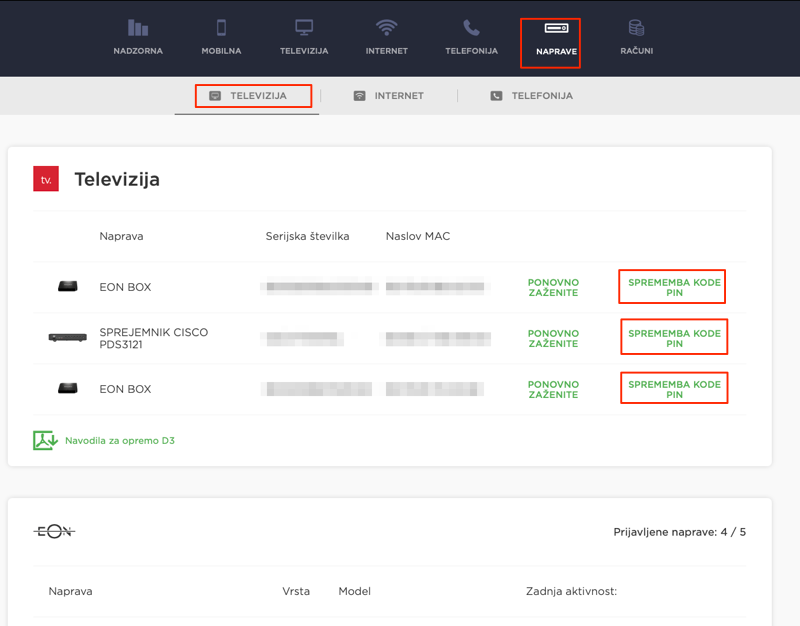Click the small TV icon in the Televizija sub-tab
This screenshot has height=626, width=800.
[215, 96]
